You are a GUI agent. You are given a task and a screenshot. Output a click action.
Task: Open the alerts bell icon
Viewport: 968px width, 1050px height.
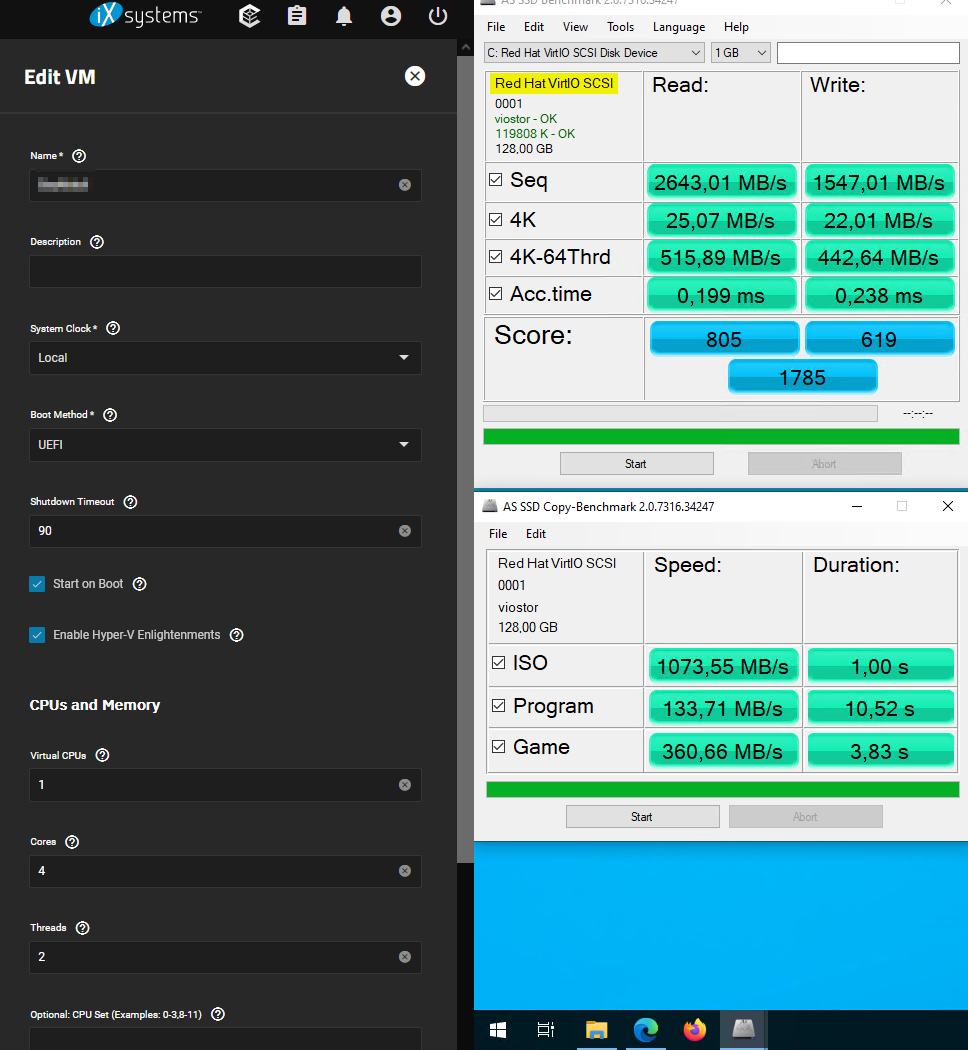[x=344, y=16]
